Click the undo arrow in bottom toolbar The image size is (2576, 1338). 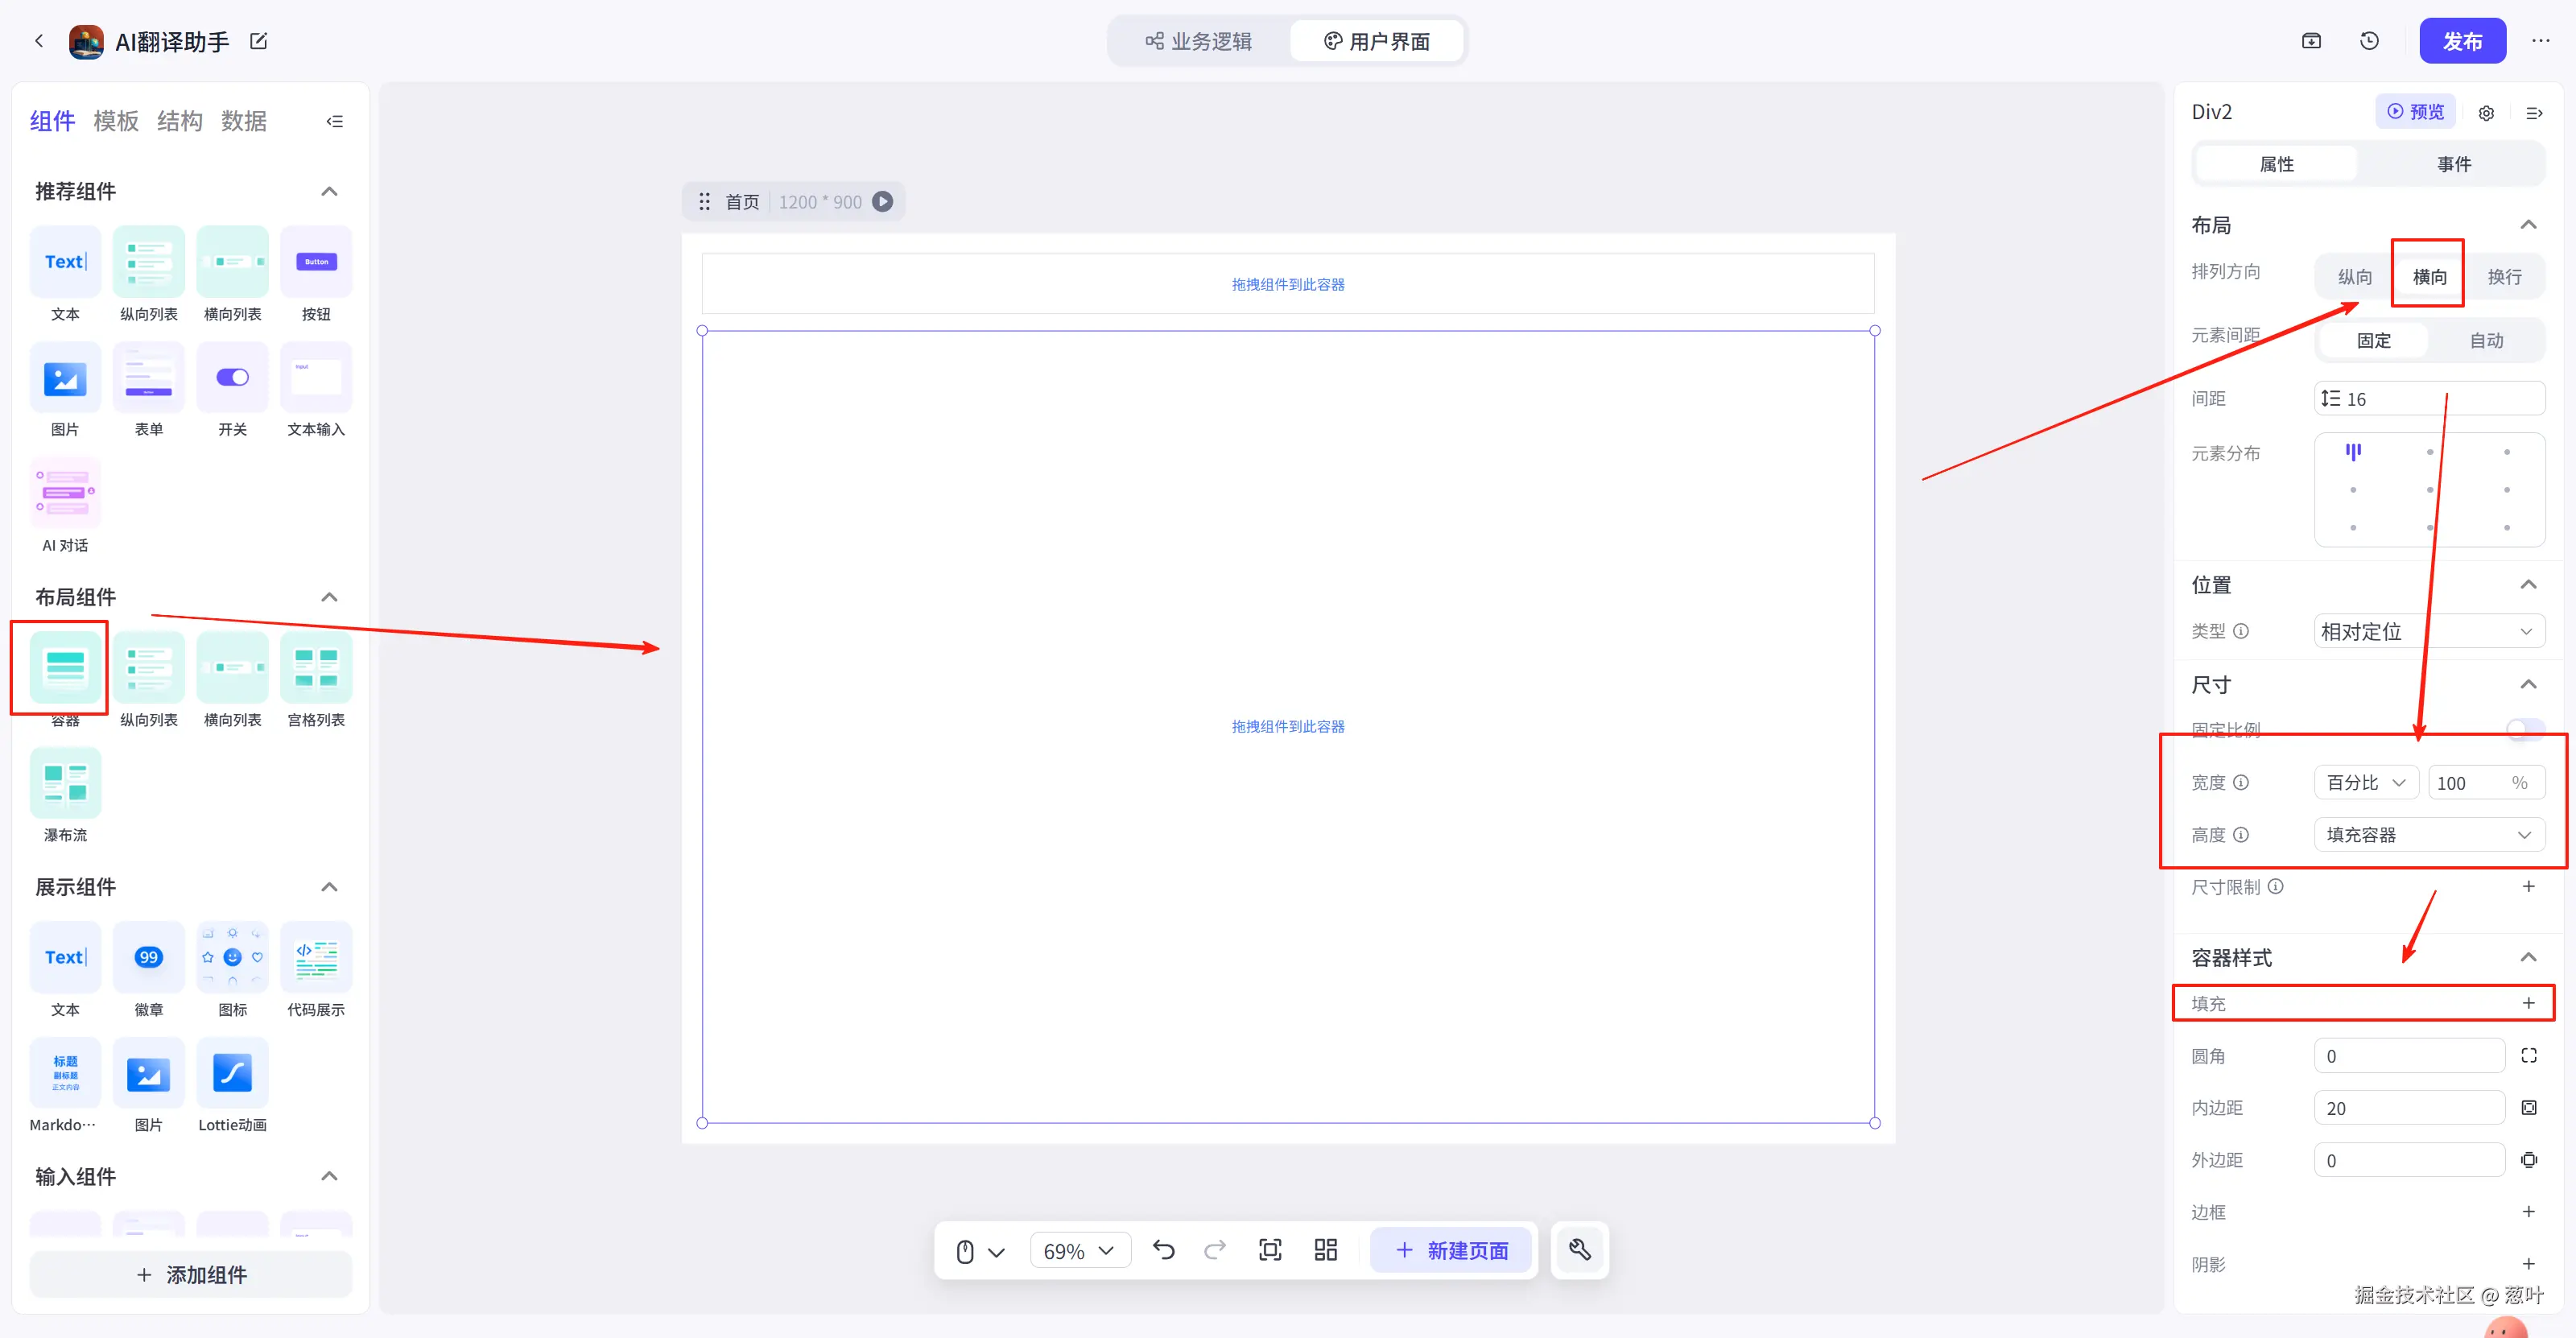click(x=1163, y=1250)
